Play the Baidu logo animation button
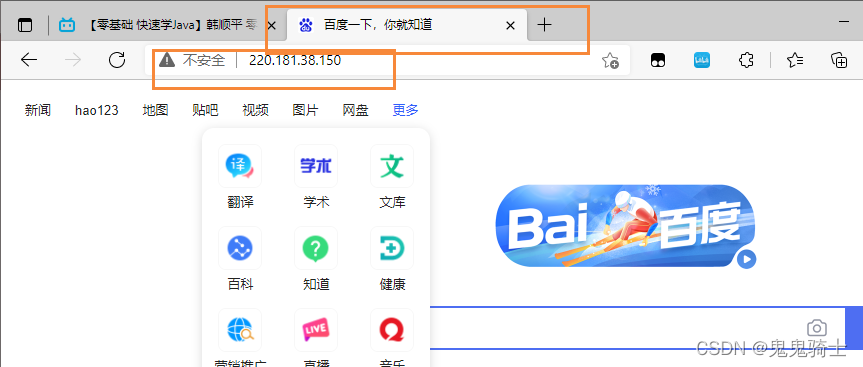Image resolution: width=863 pixels, height=367 pixels. pos(746,259)
